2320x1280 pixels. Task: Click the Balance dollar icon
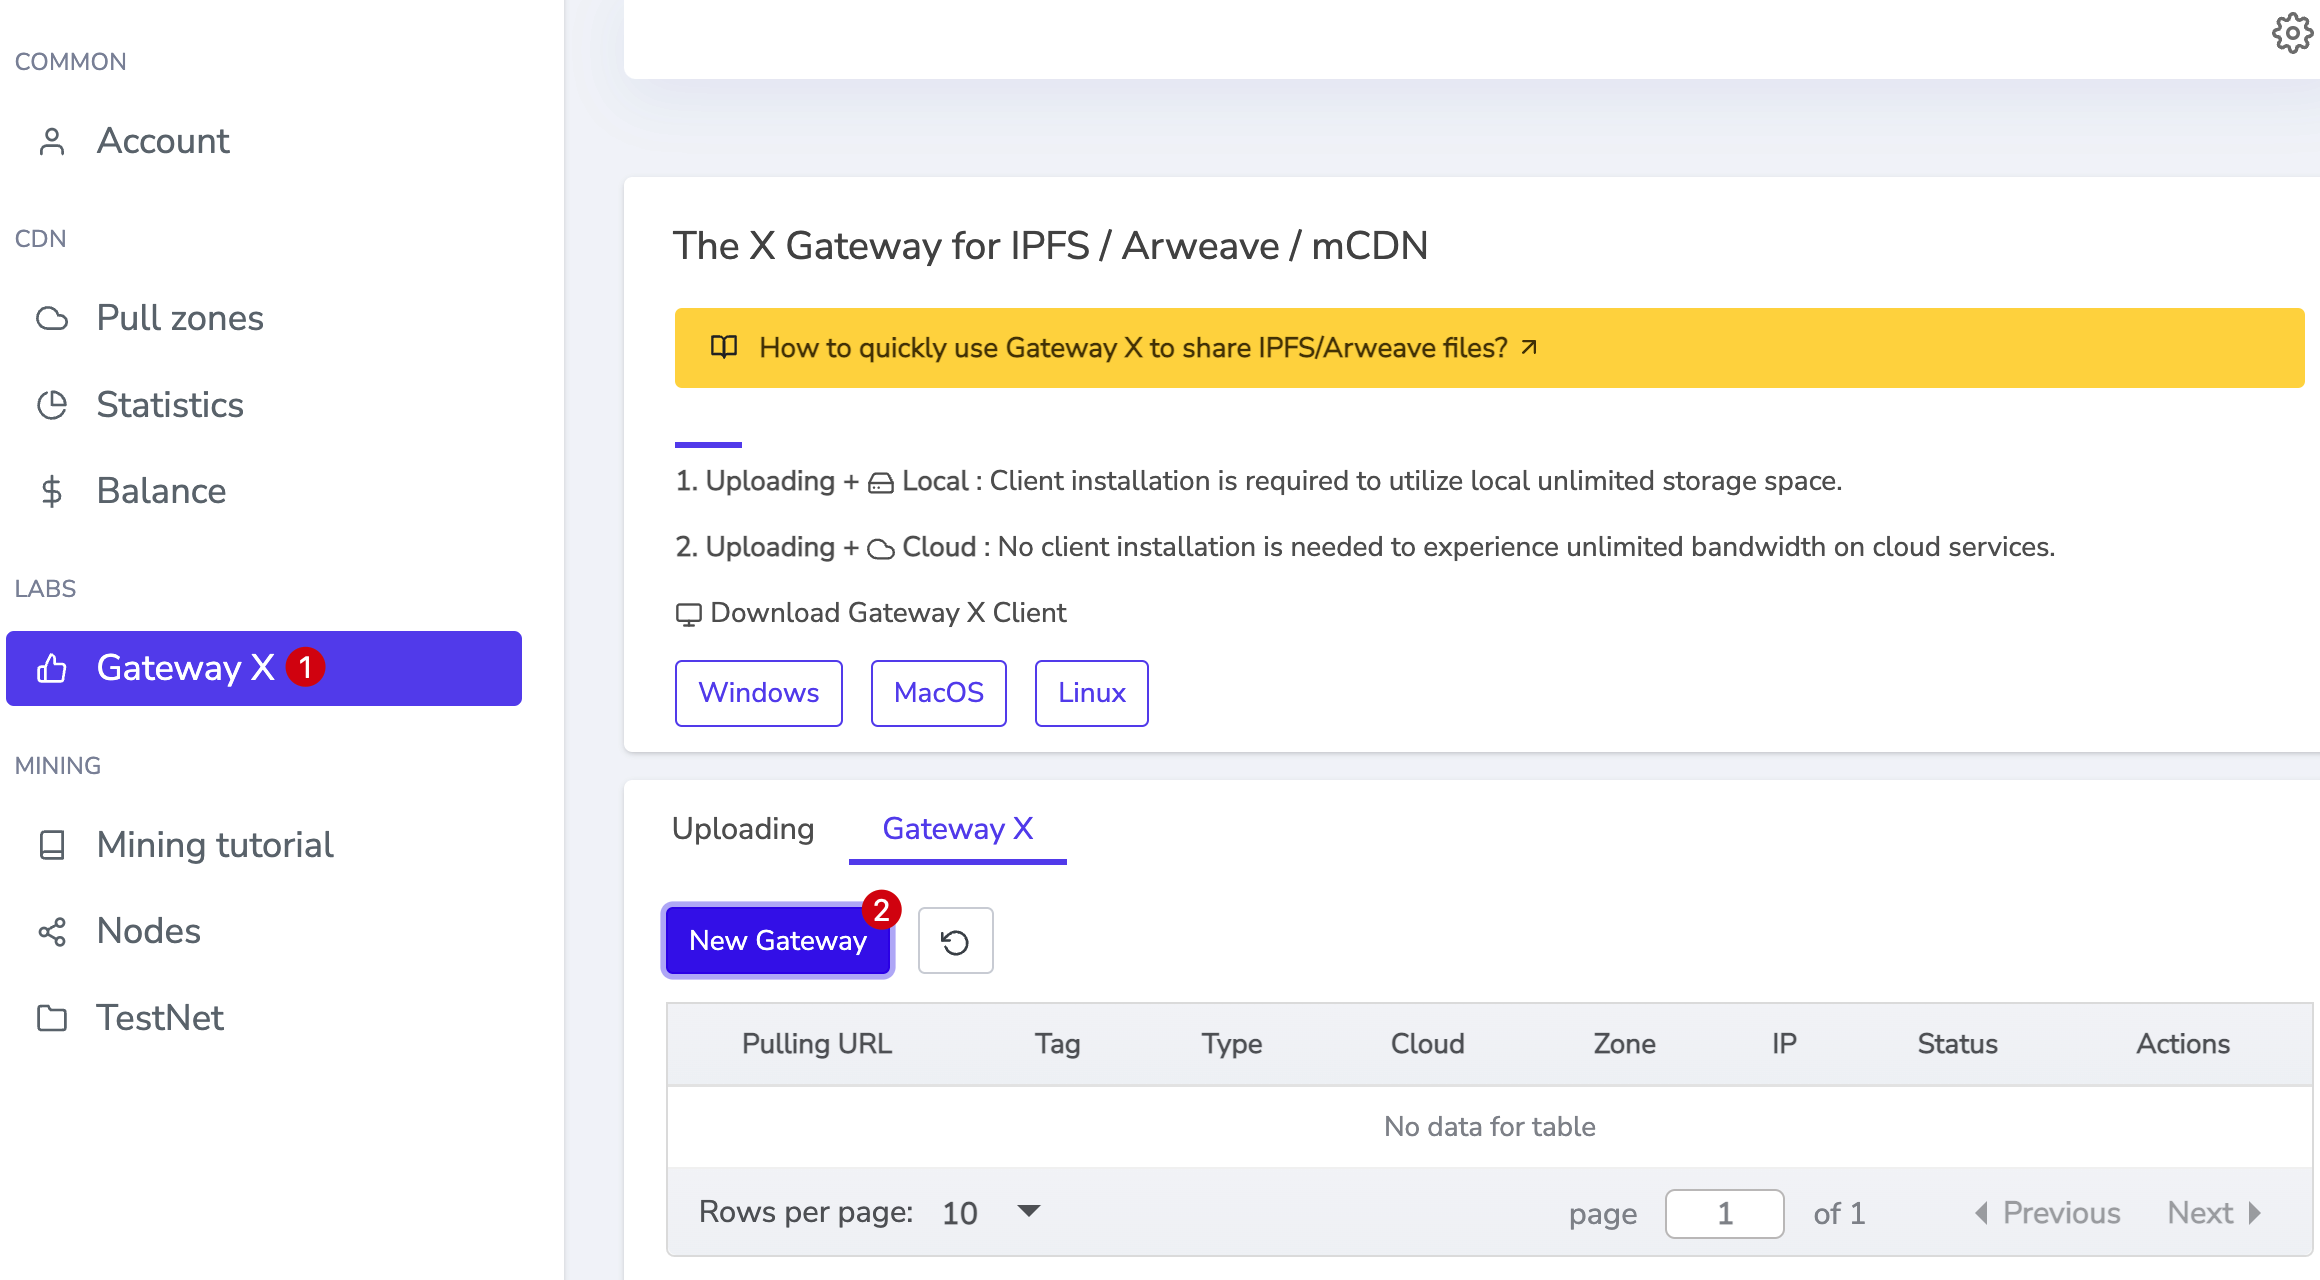coord(52,491)
